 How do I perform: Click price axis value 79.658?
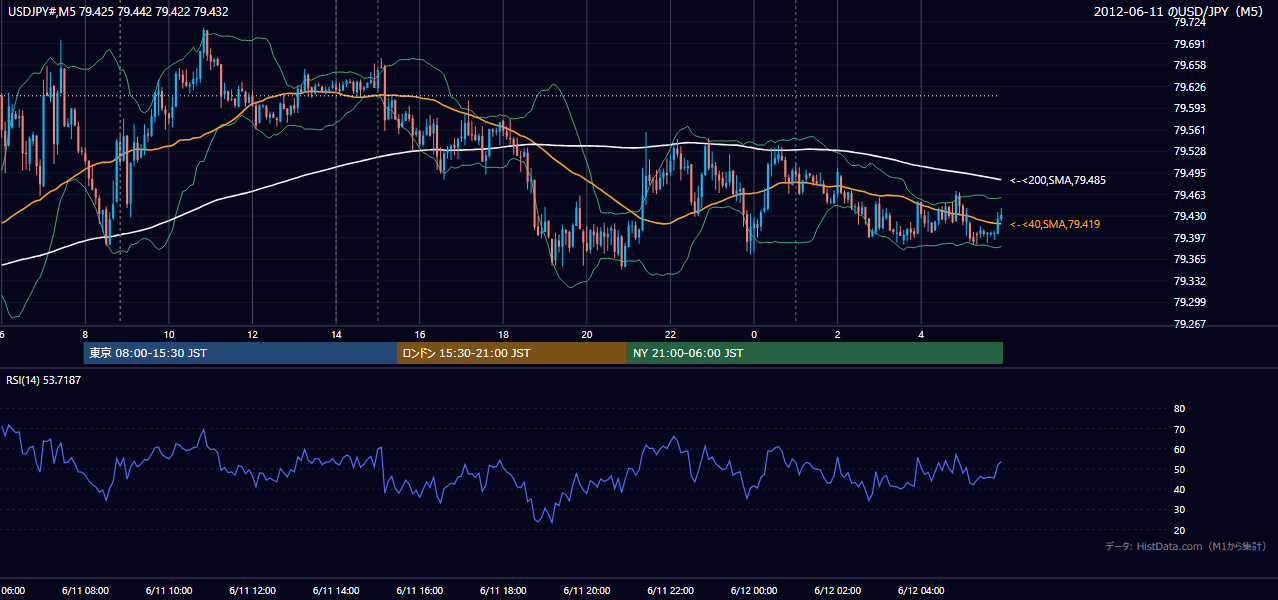coord(1188,65)
